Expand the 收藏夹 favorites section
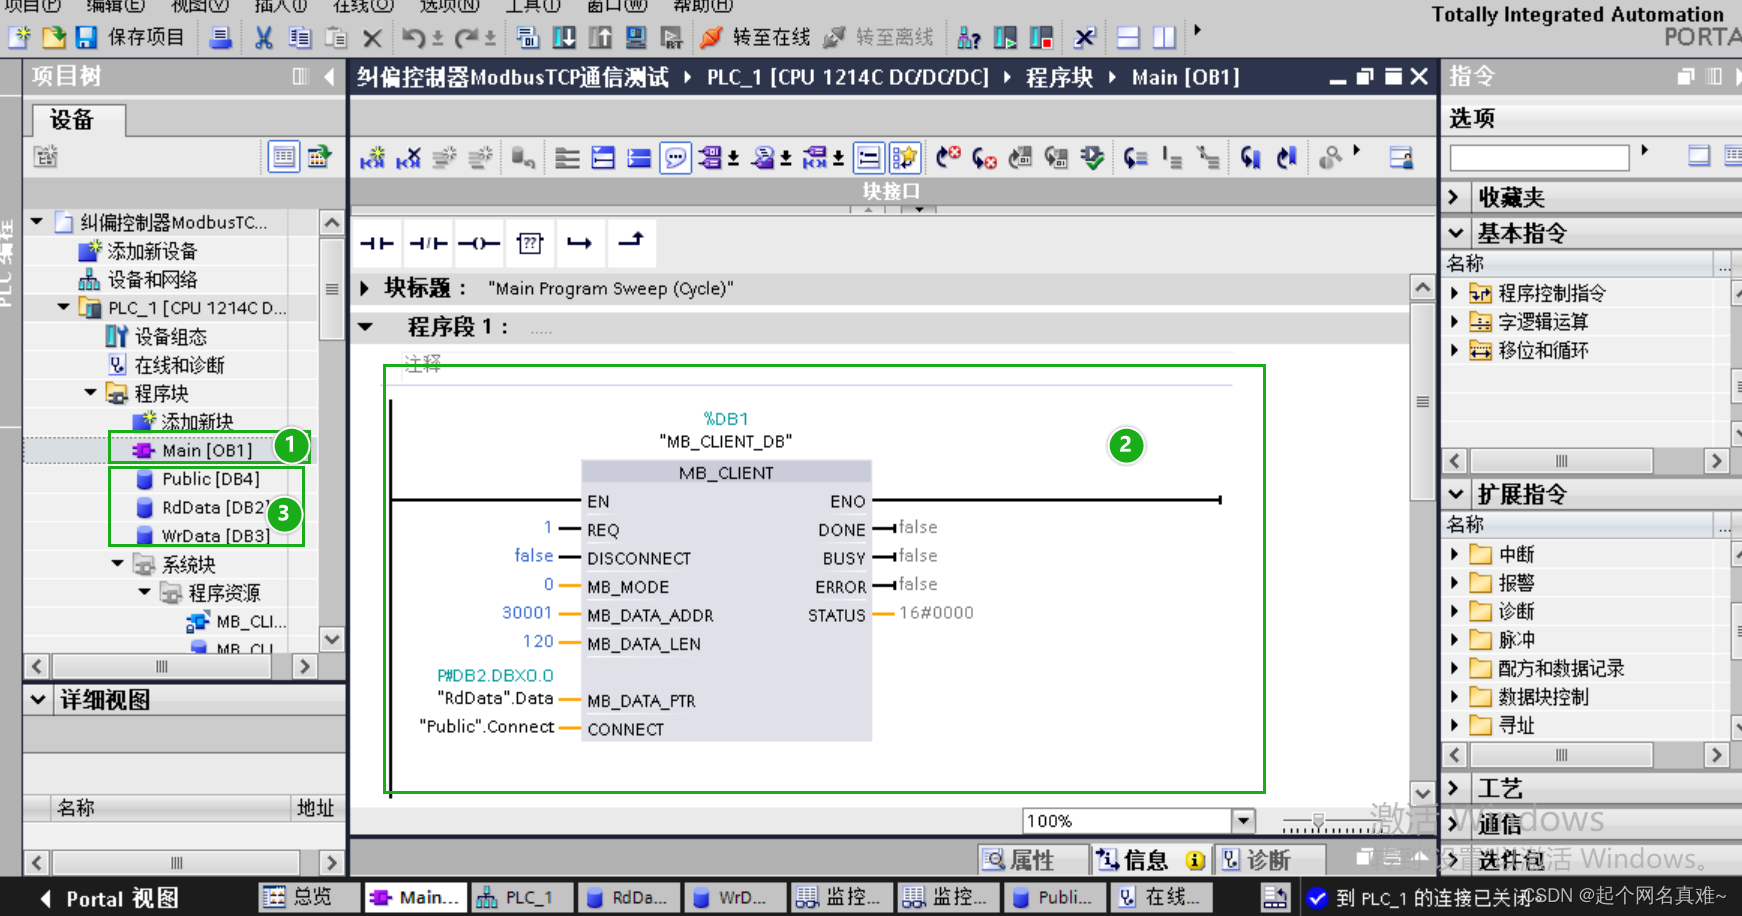The height and width of the screenshot is (916, 1742). tap(1454, 197)
